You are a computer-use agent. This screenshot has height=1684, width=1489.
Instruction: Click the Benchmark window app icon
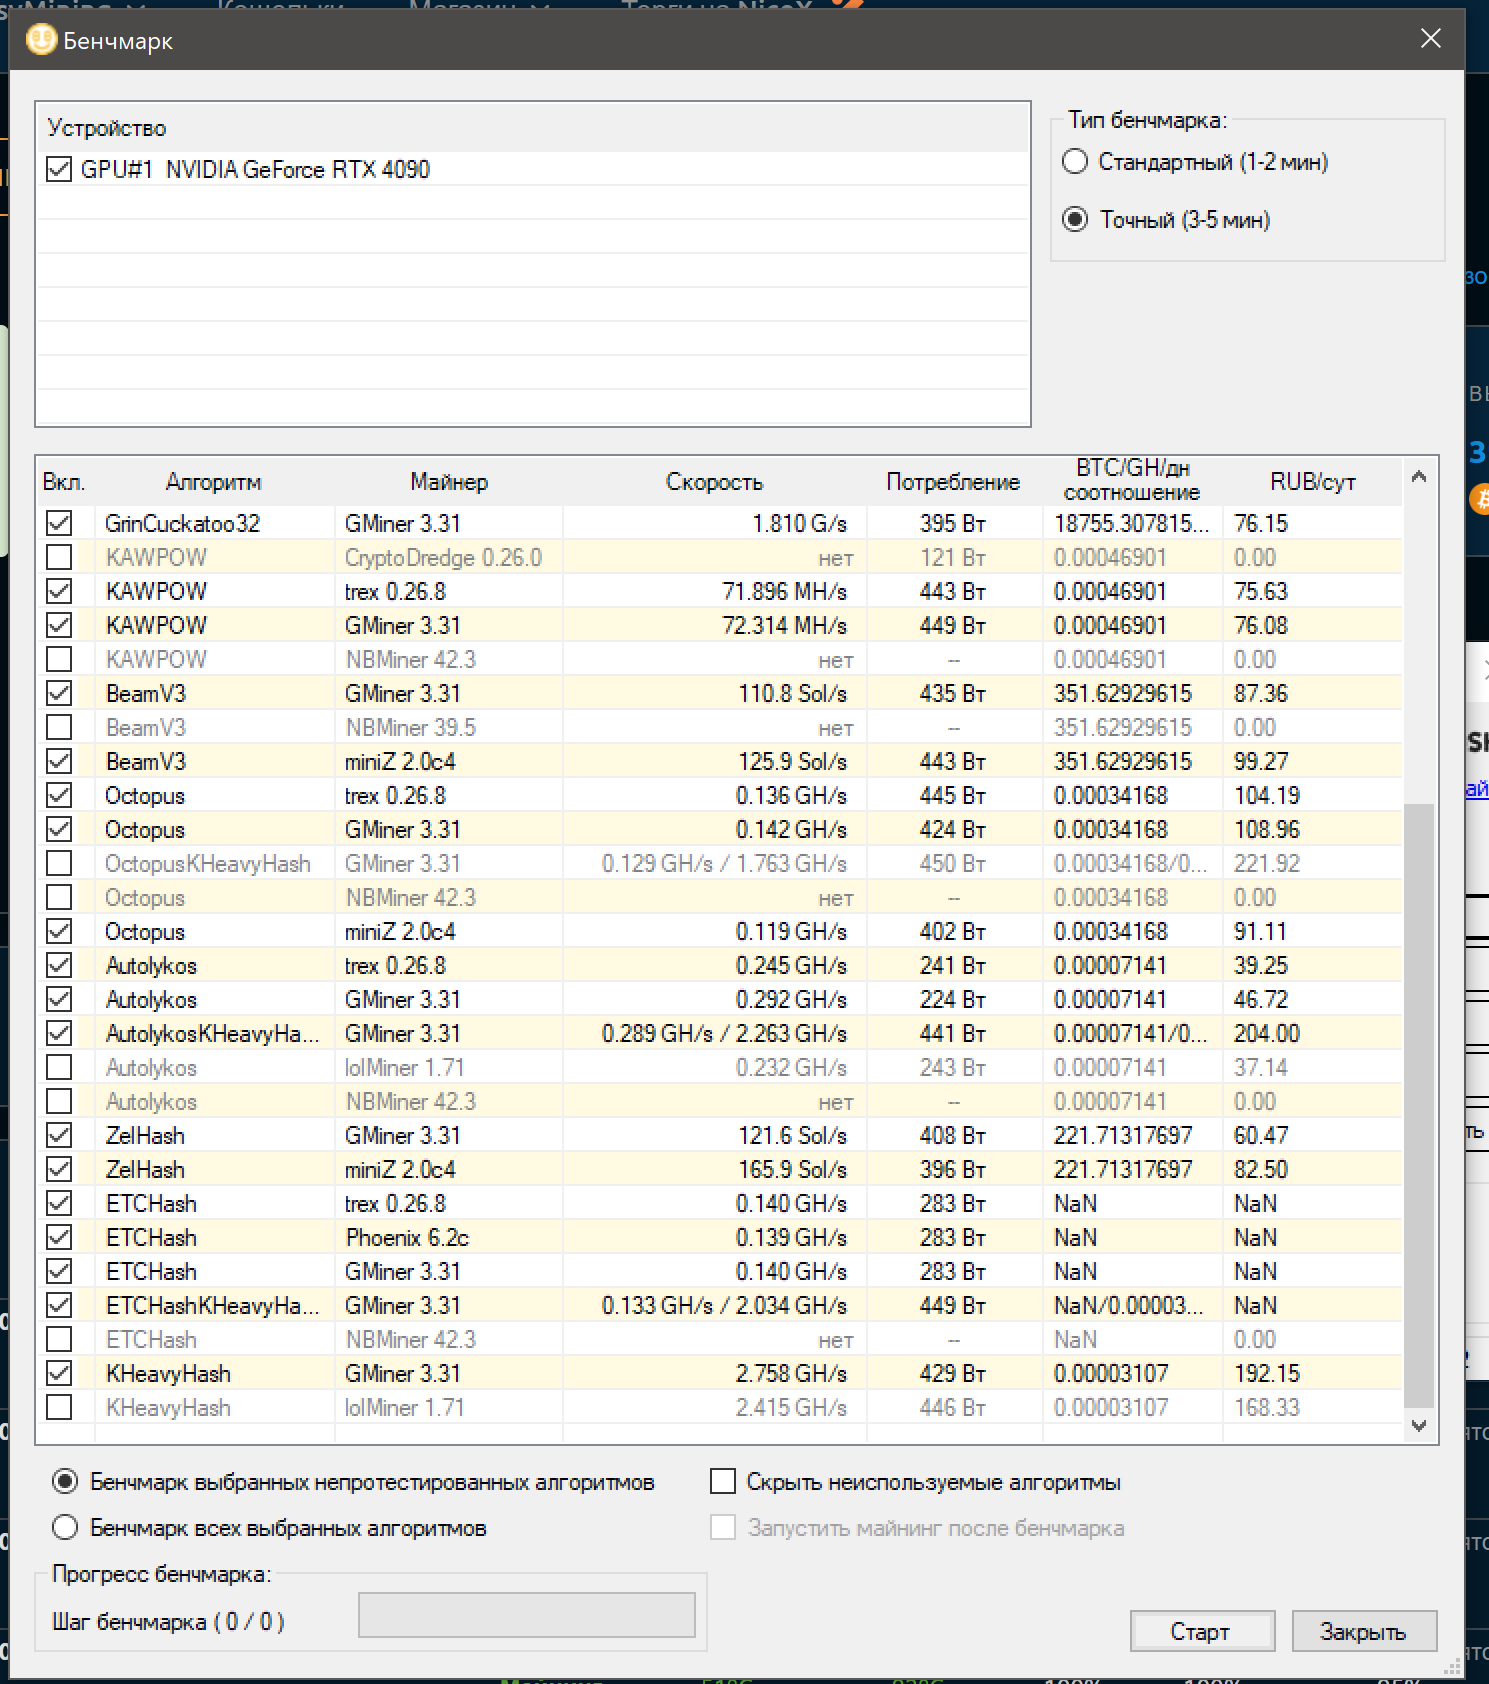41,40
